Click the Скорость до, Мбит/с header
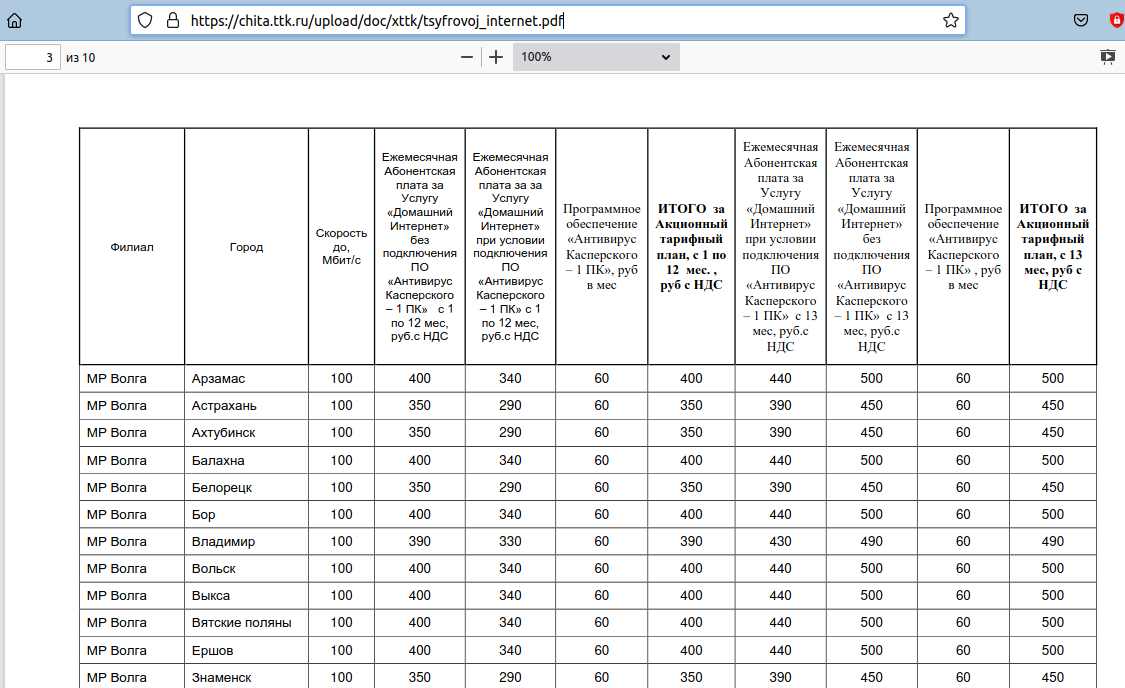Screen dimensions: 1125x688 point(341,247)
